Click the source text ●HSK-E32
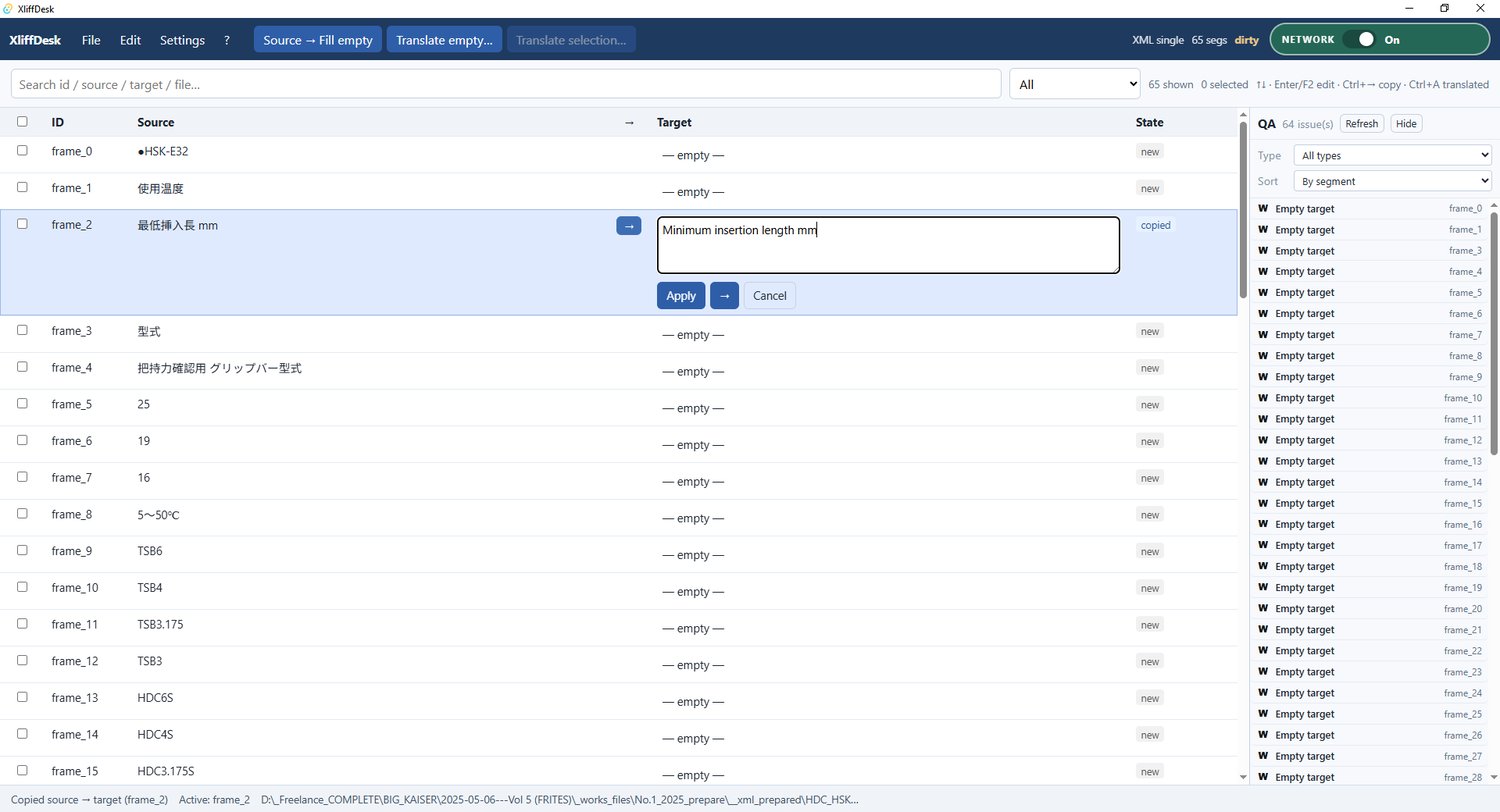The width and height of the screenshot is (1500, 812). click(x=163, y=152)
